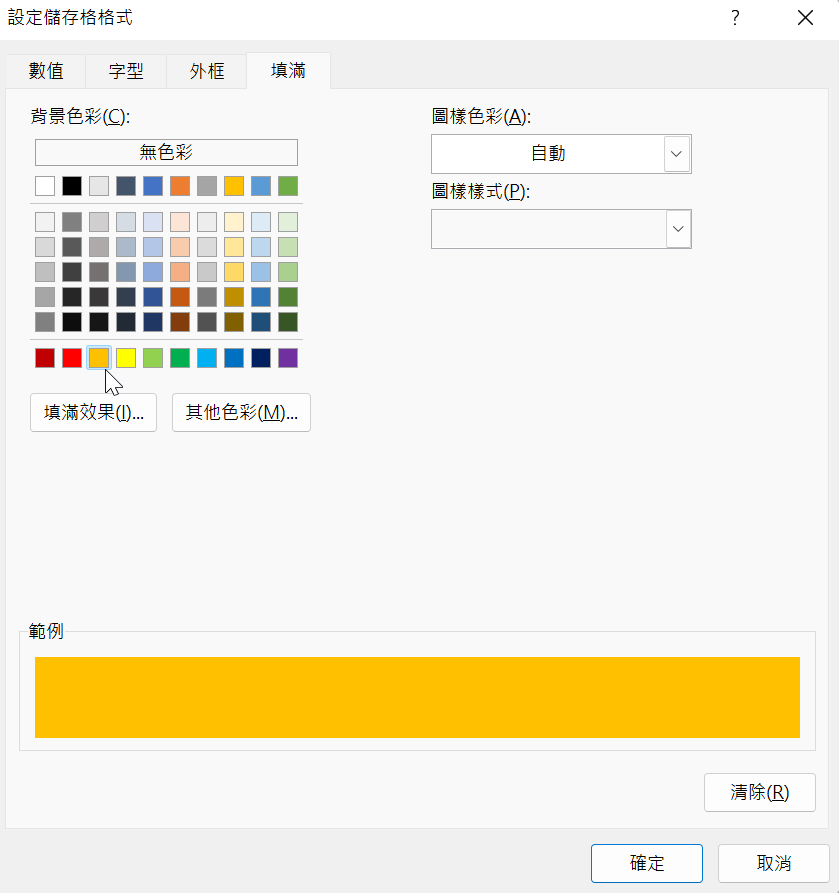Image resolution: width=839 pixels, height=893 pixels.
Task: Choose the green swatch in top theme row
Action: [288, 186]
